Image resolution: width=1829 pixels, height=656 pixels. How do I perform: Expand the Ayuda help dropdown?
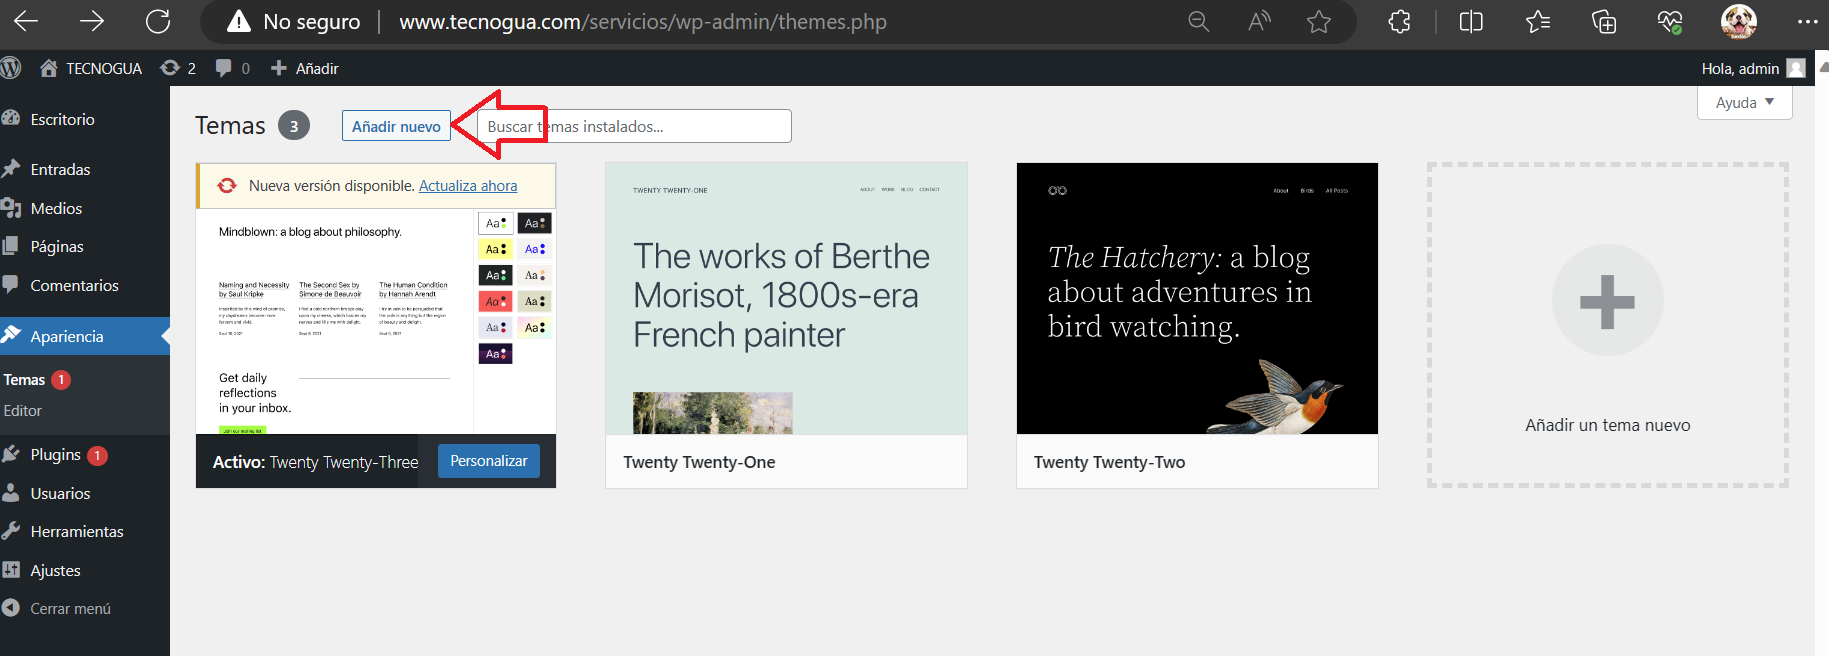pos(1745,102)
